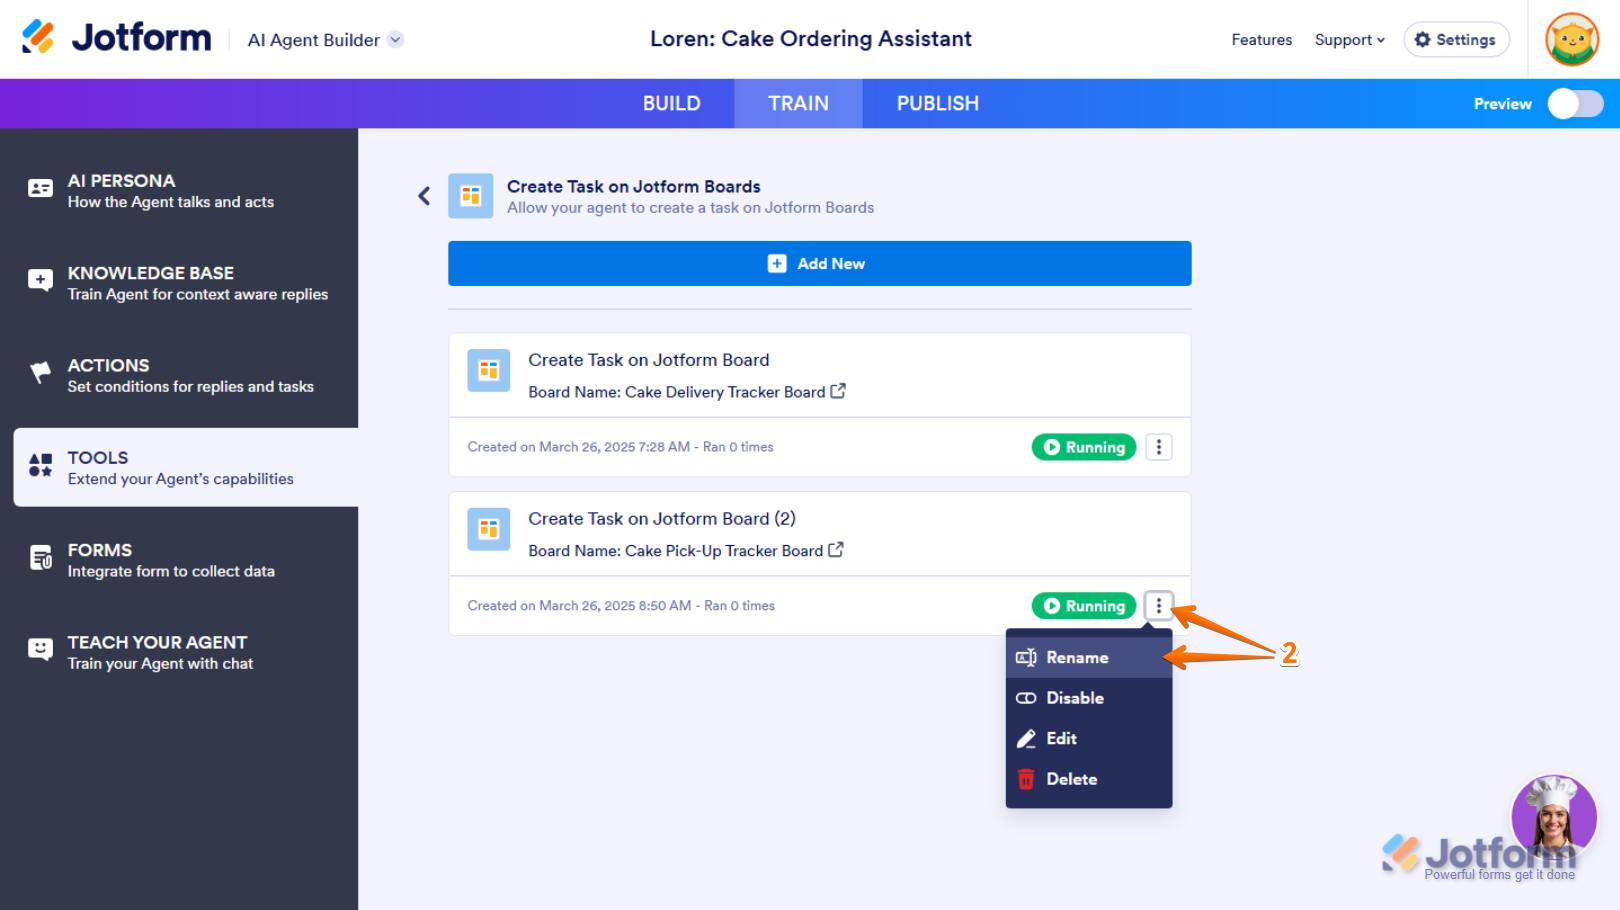
Task: Click the Teach Your Agent smiley icon
Action: (40, 649)
